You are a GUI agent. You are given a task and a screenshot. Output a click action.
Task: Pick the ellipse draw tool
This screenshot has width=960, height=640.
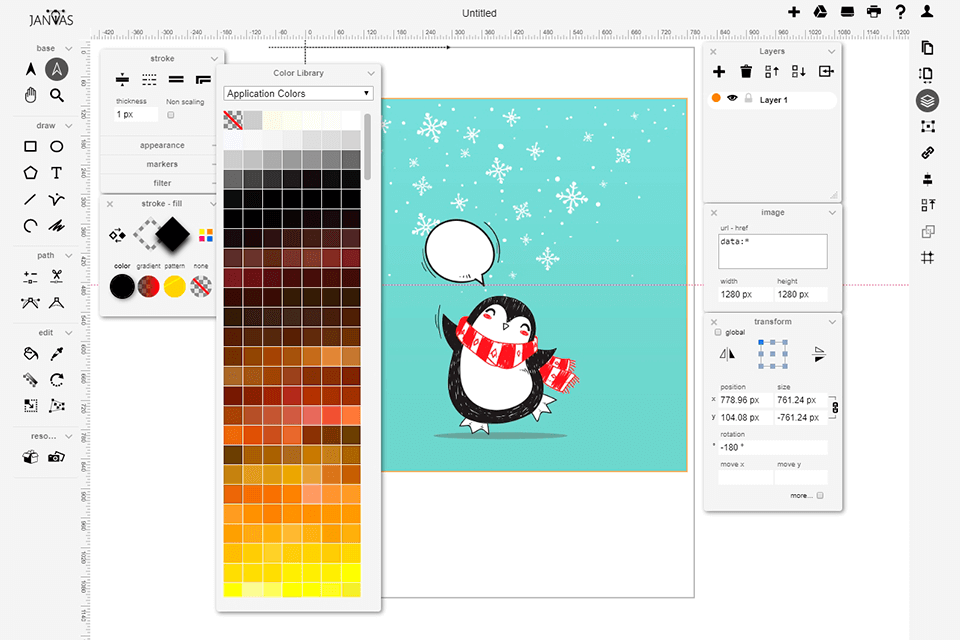(x=56, y=146)
